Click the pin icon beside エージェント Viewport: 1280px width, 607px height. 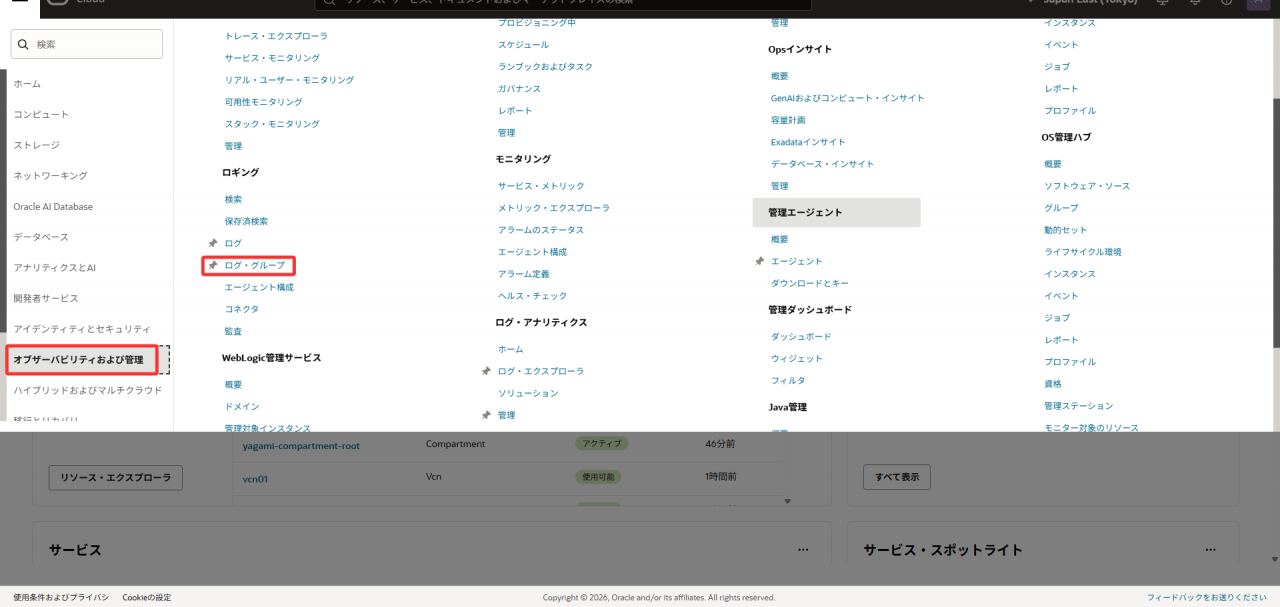tap(759, 261)
